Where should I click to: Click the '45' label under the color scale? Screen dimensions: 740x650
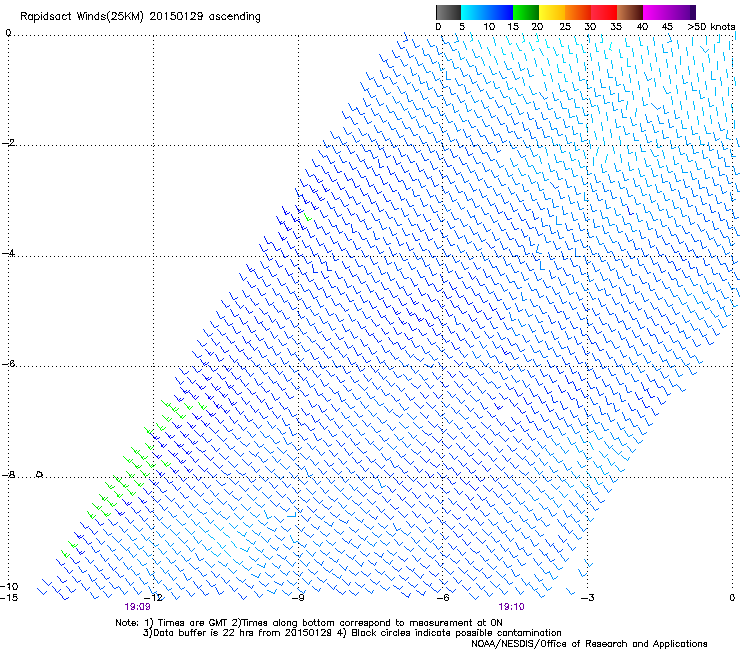(667, 27)
